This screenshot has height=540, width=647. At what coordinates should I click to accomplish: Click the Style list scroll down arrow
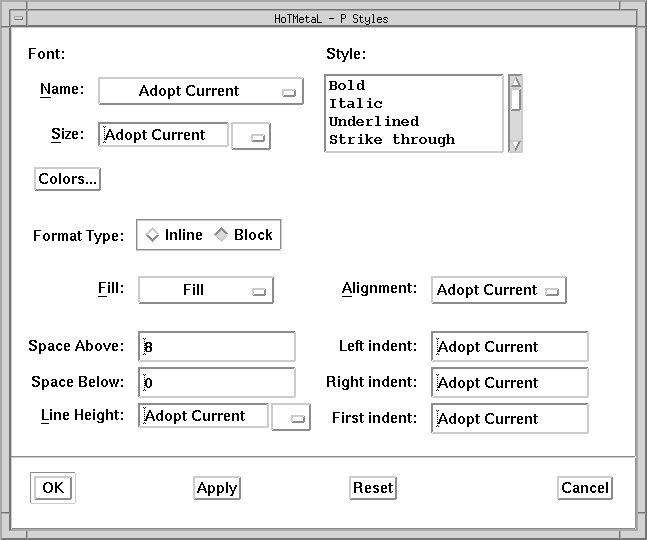(516, 145)
